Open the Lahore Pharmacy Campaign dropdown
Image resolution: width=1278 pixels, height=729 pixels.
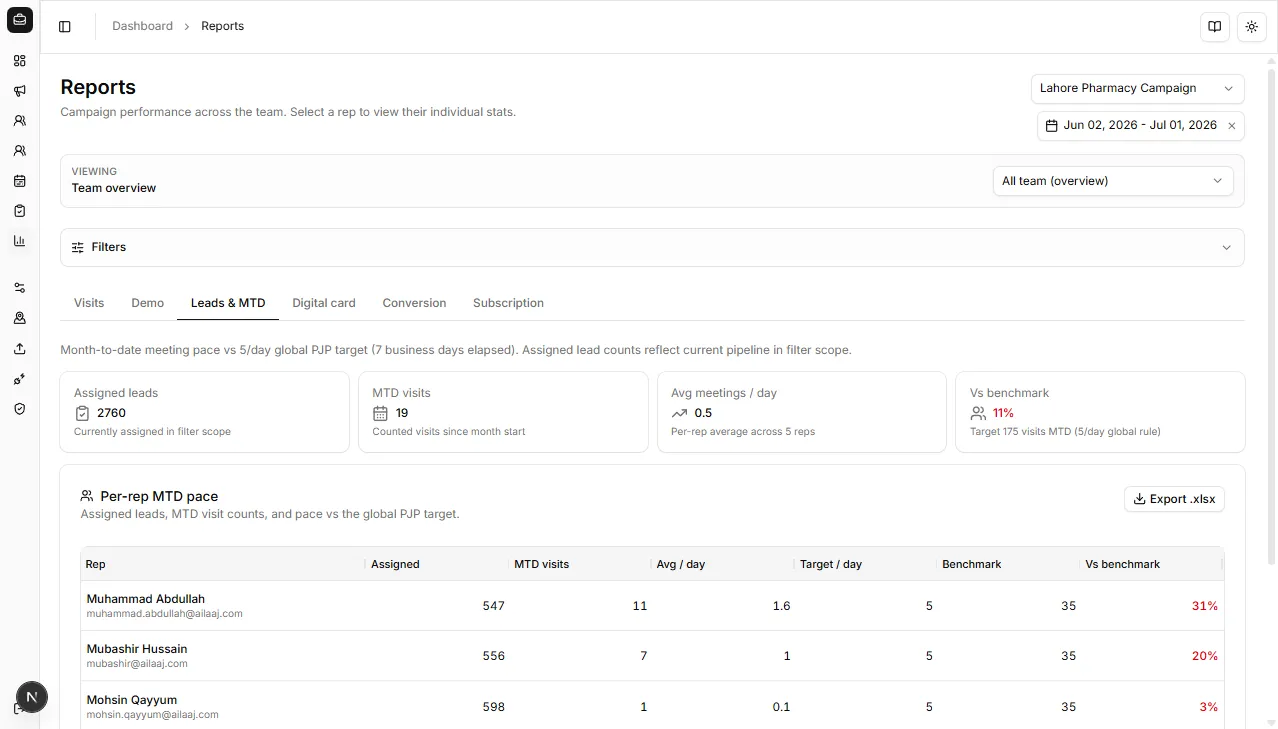click(x=1138, y=88)
